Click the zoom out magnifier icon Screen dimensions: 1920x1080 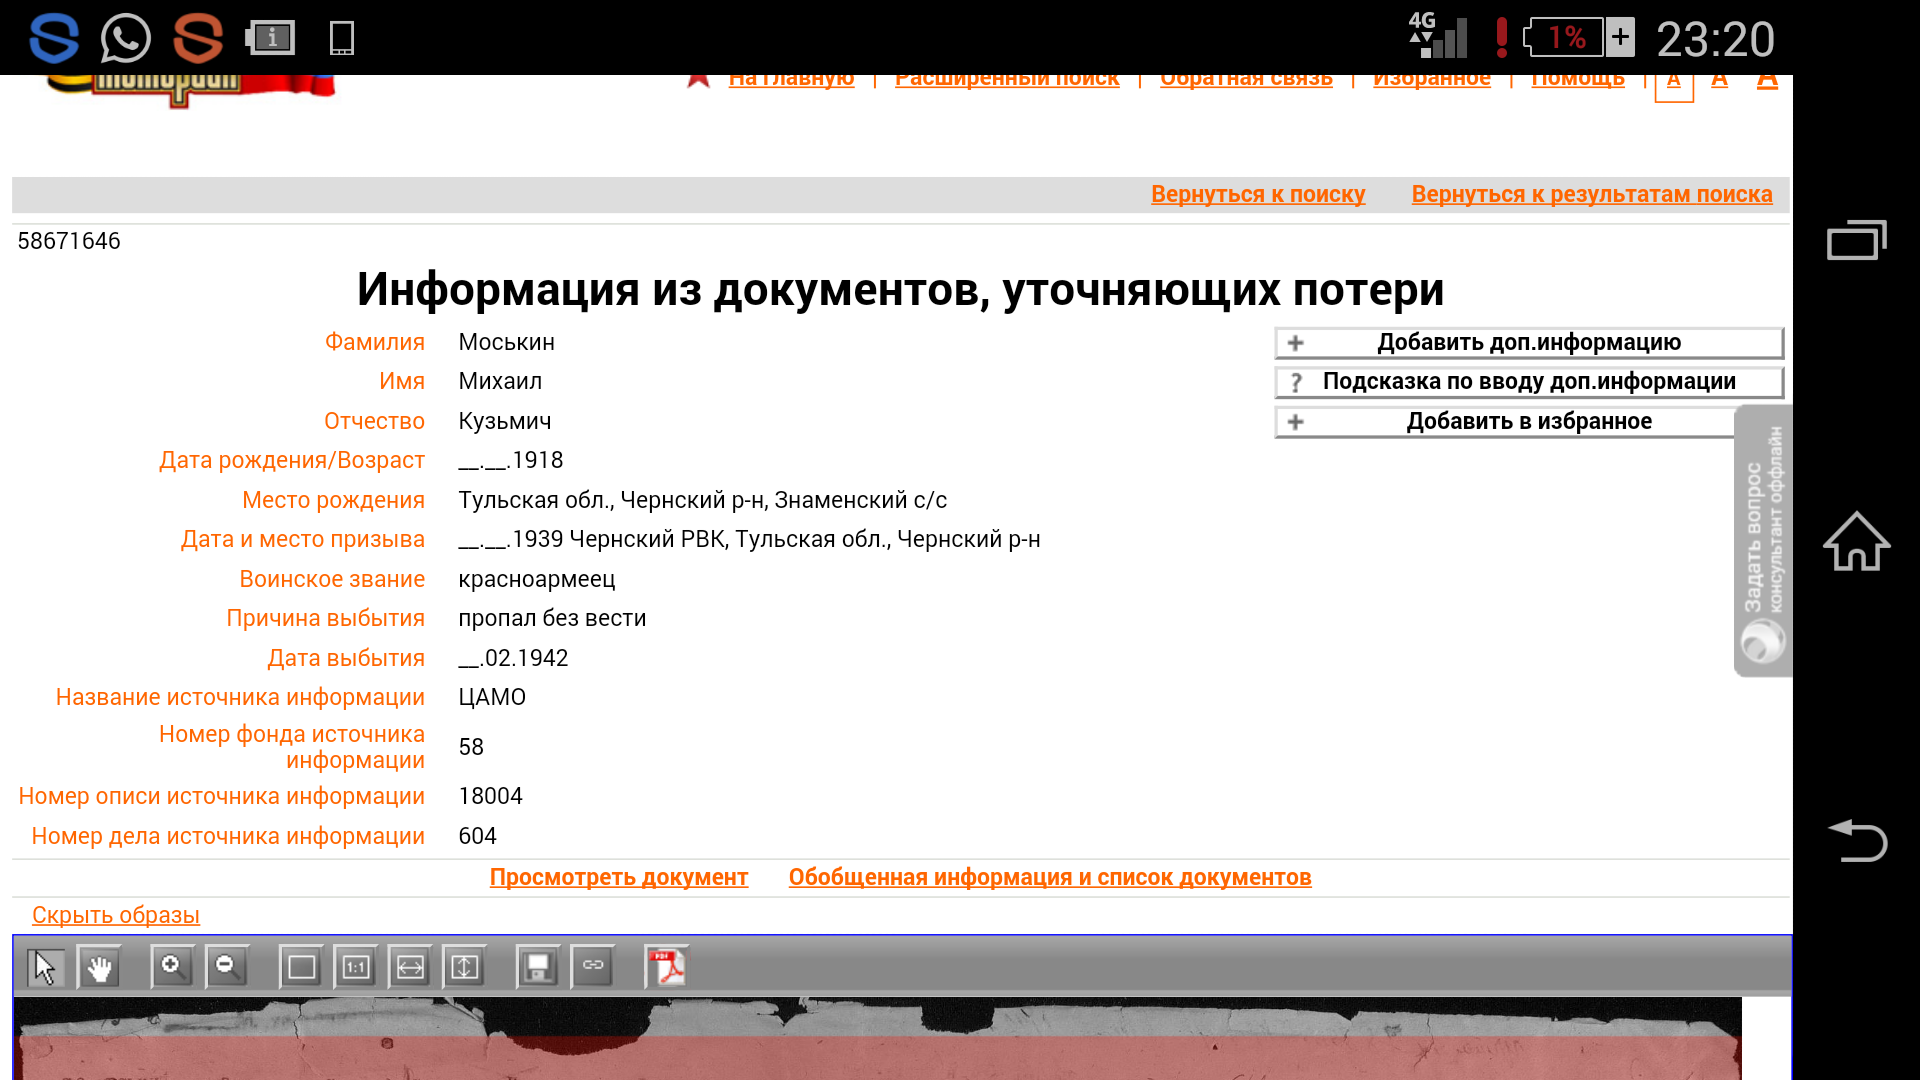227,967
